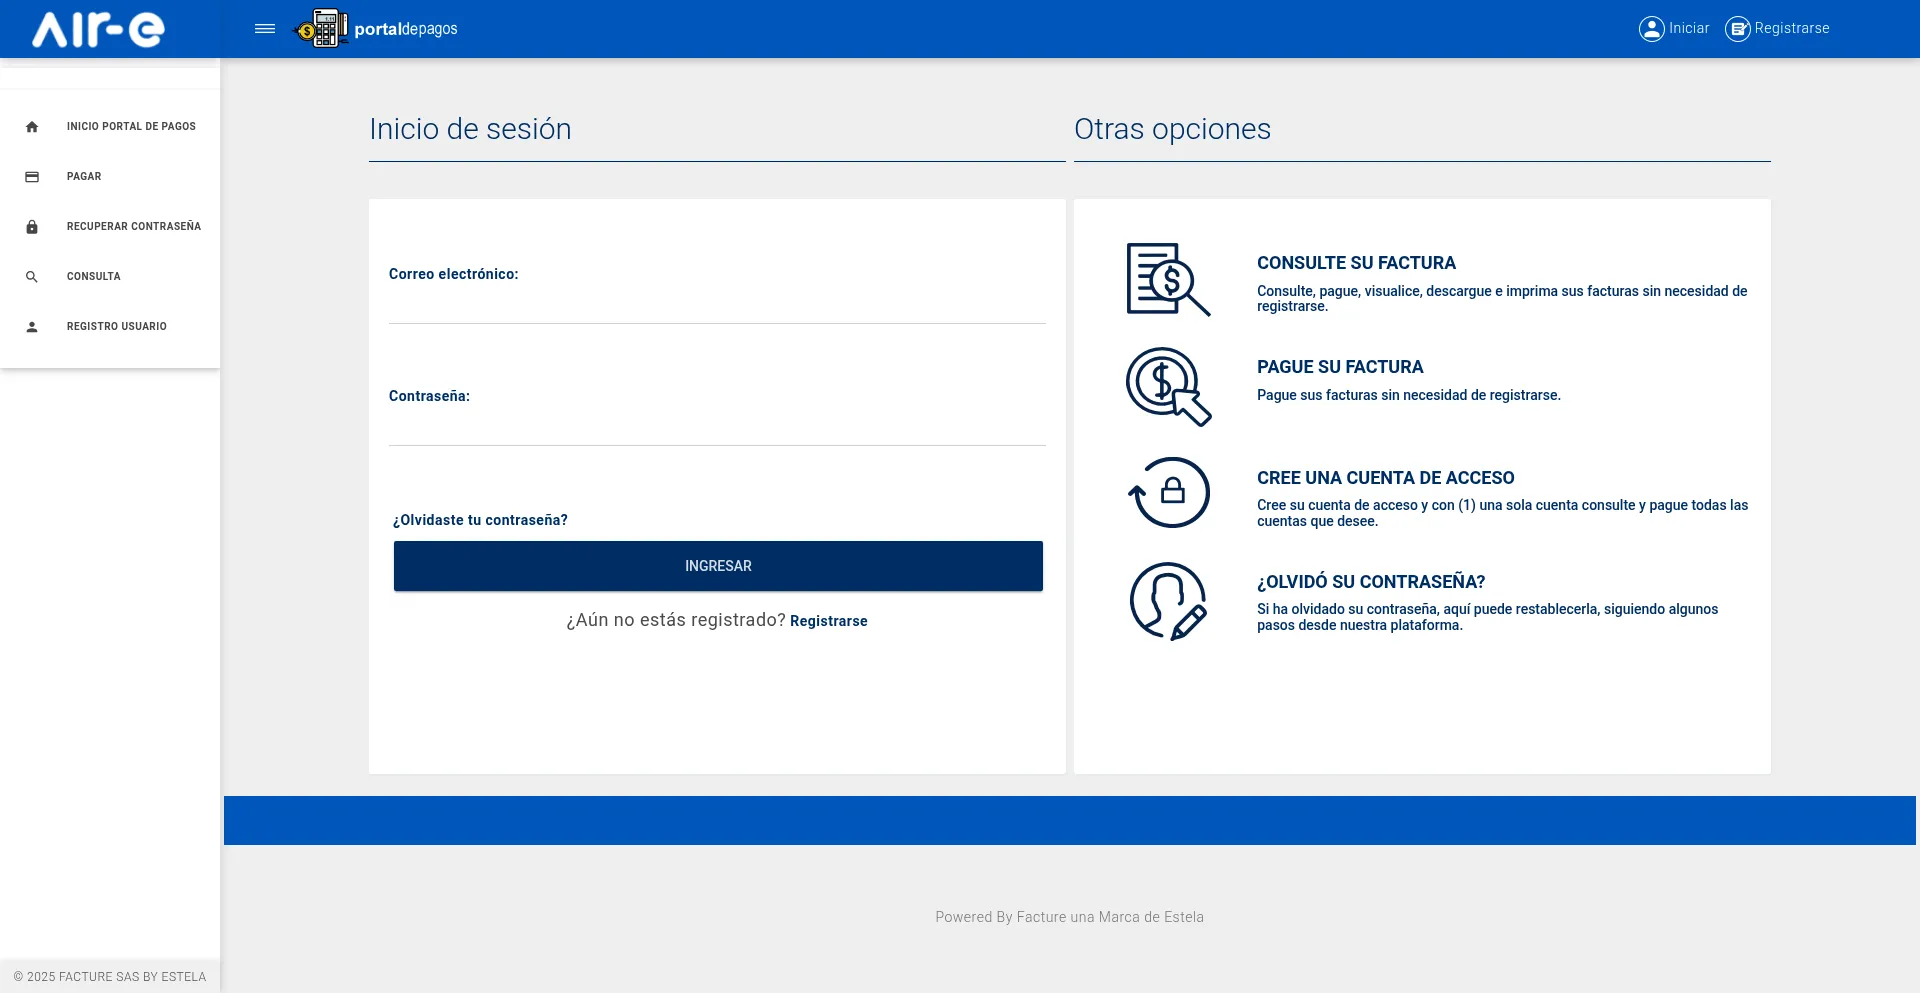1920x993 pixels.
Task: Click the Iniciar user icon
Action: (x=1651, y=29)
